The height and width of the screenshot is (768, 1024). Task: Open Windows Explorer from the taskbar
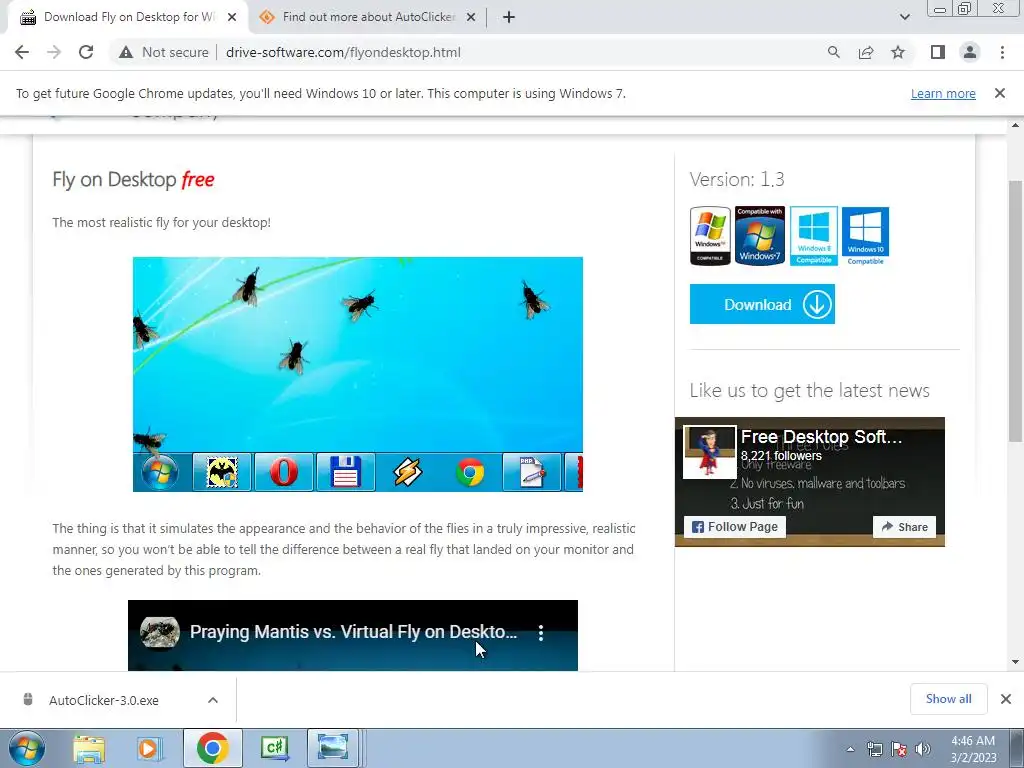(x=88, y=748)
